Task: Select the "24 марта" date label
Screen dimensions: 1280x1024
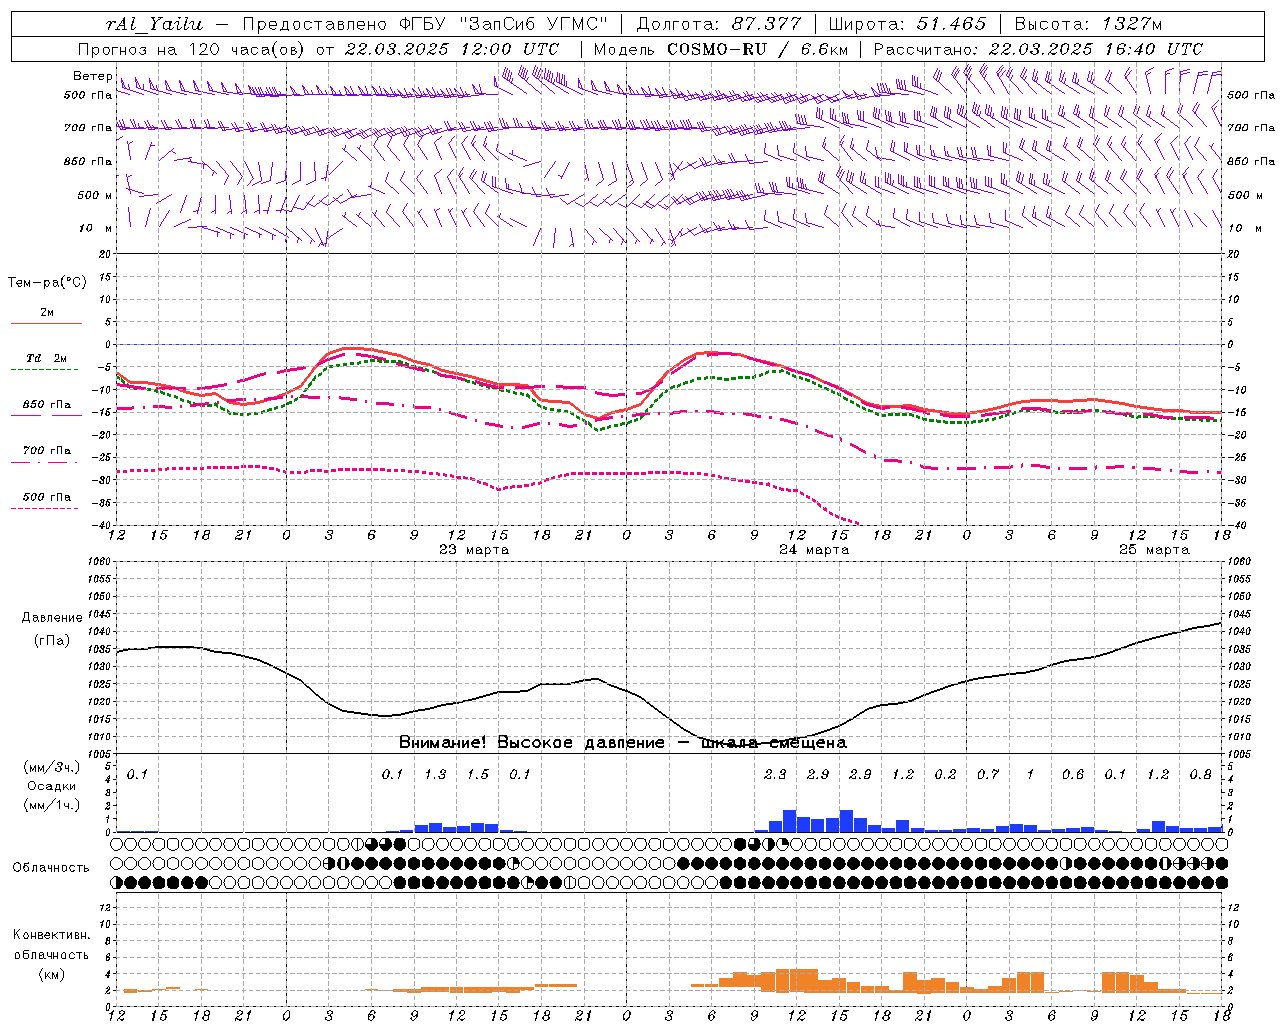Action: pos(814,550)
